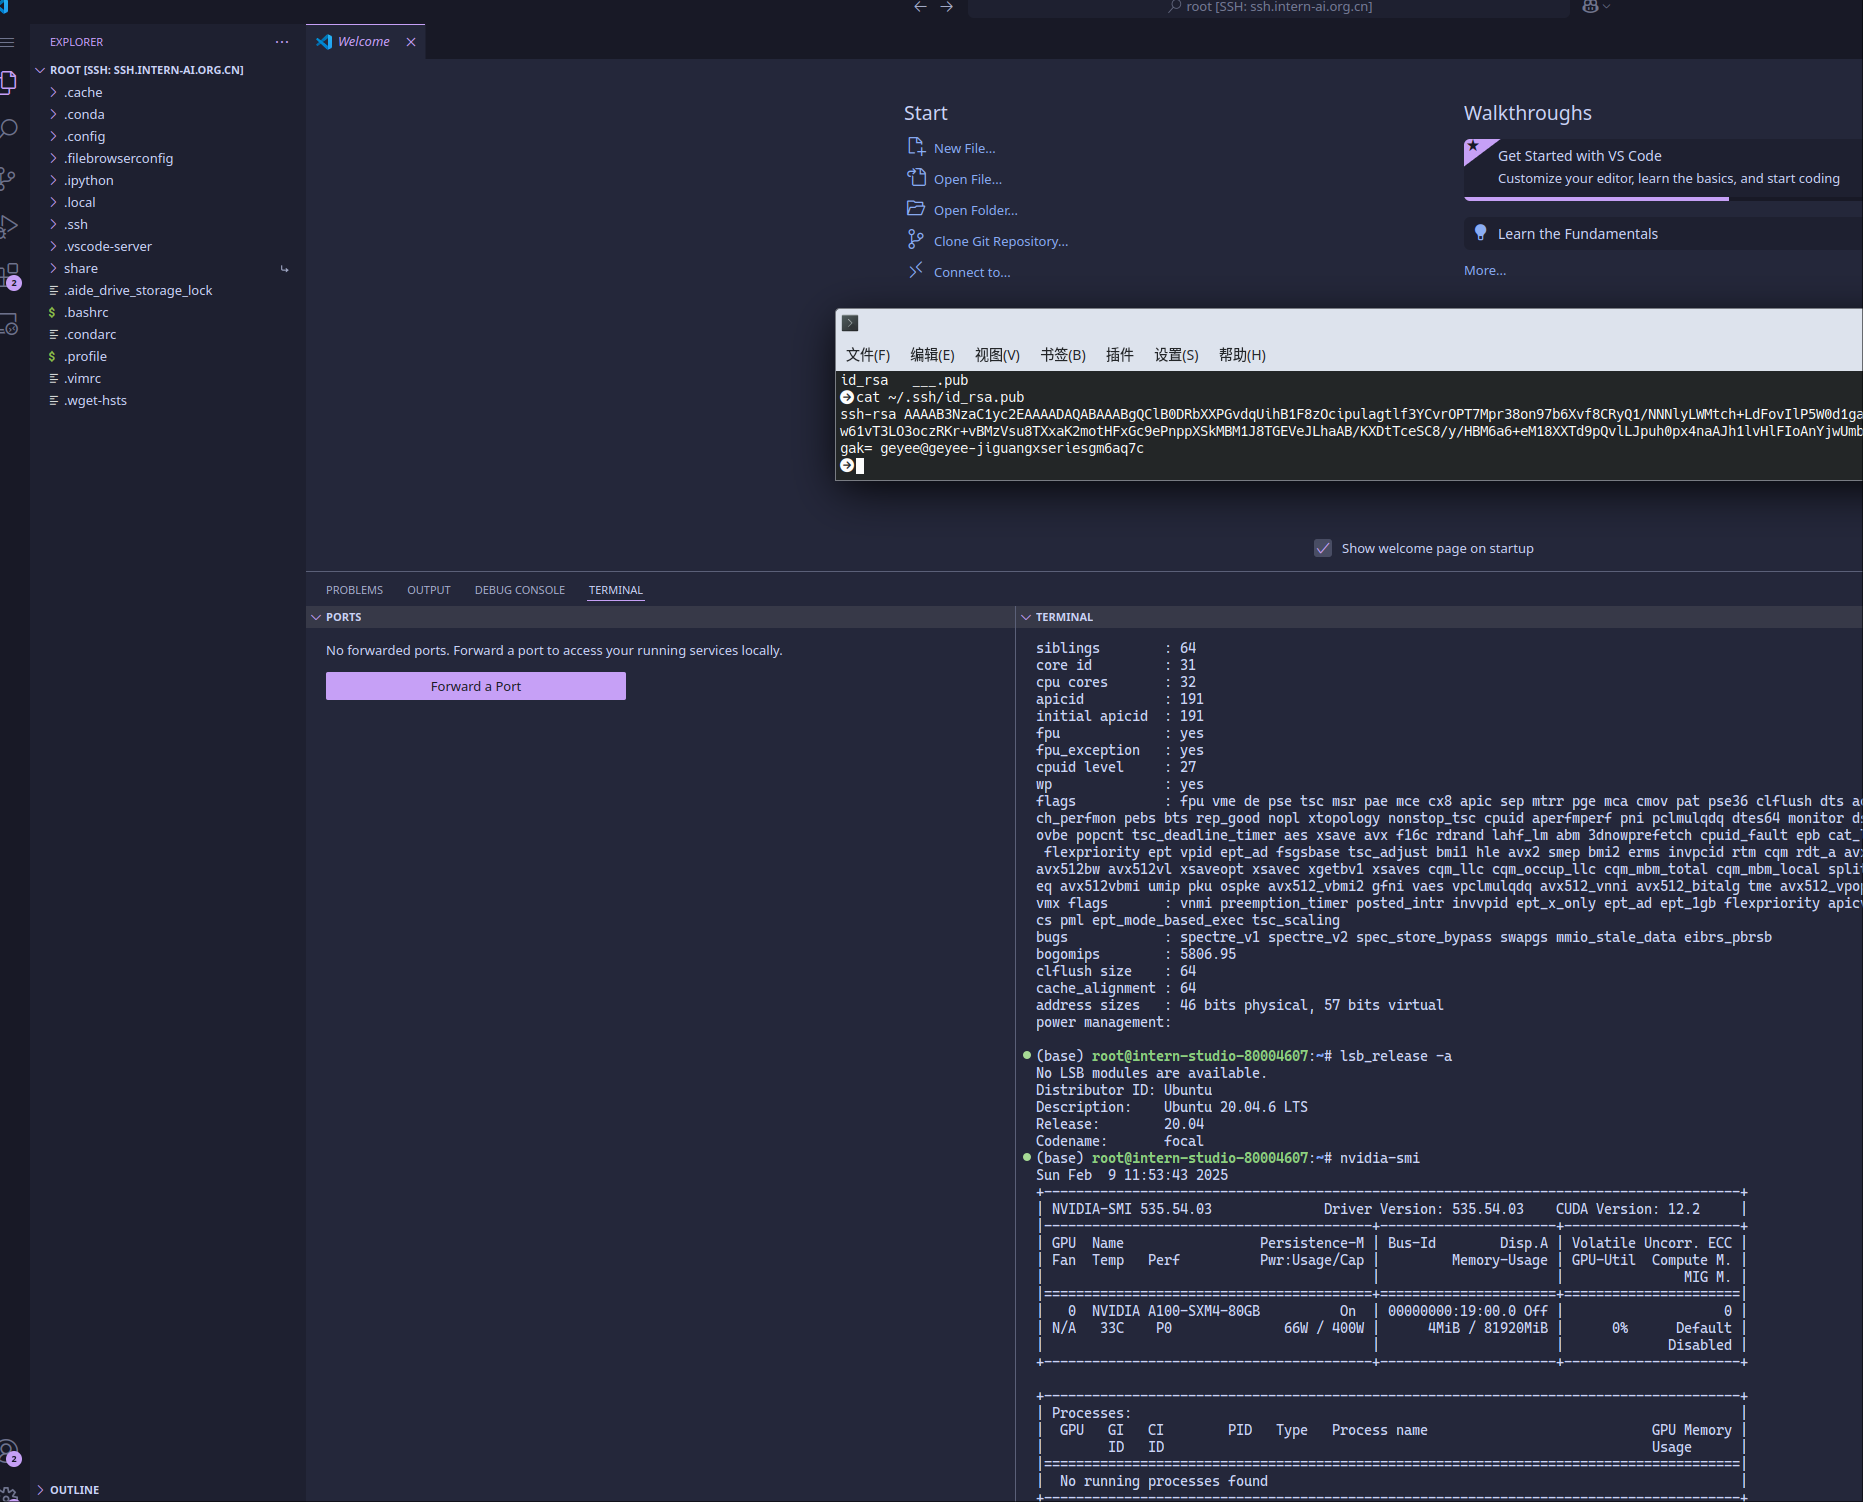Viewport: 1863px width, 1502px height.
Task: Open Get Started with VS Code walkthrough
Action: (1663, 169)
